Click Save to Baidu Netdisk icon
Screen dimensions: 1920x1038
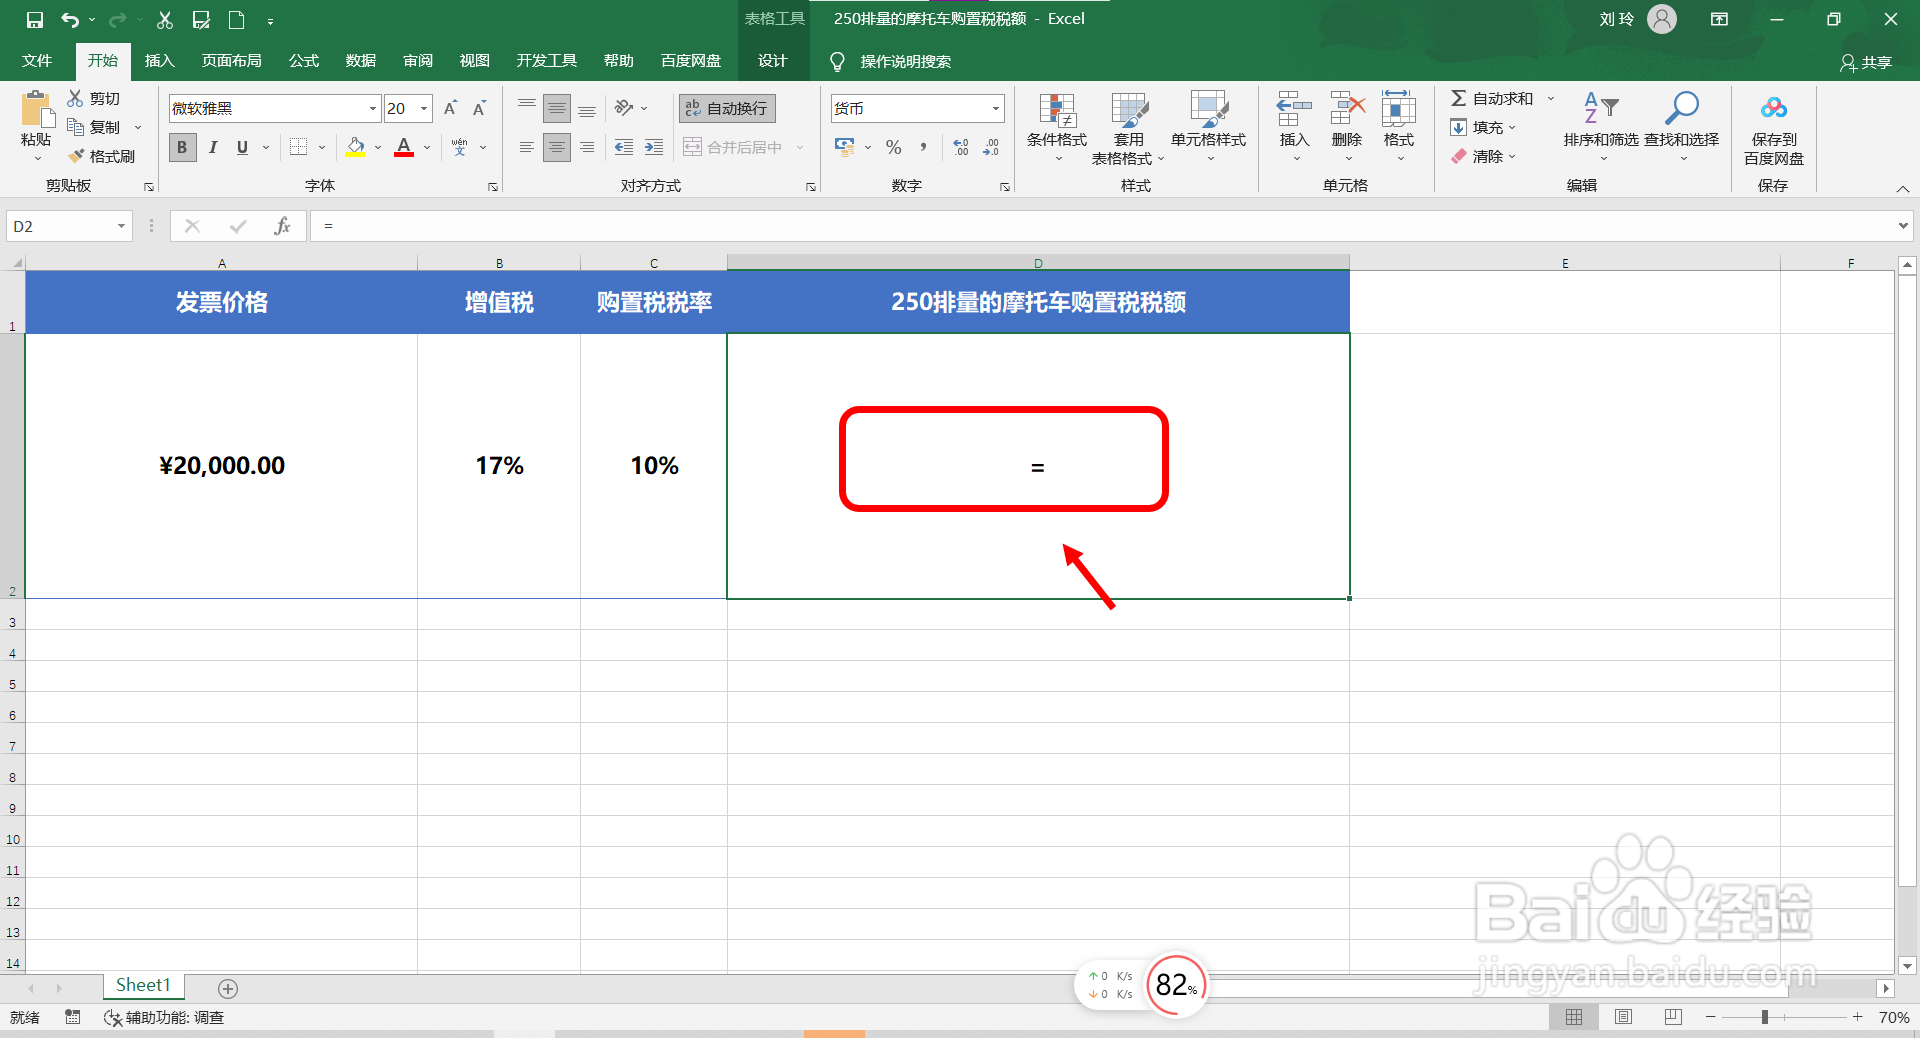pos(1774,108)
